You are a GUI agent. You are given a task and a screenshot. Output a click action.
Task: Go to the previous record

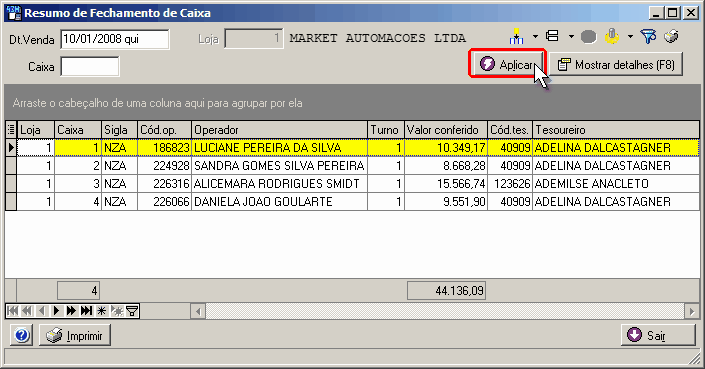point(42,311)
